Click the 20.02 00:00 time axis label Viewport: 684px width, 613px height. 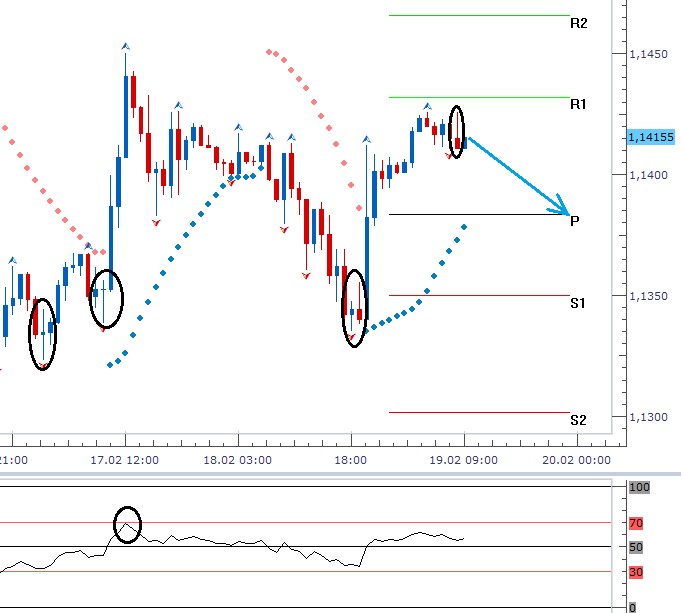coord(579,460)
